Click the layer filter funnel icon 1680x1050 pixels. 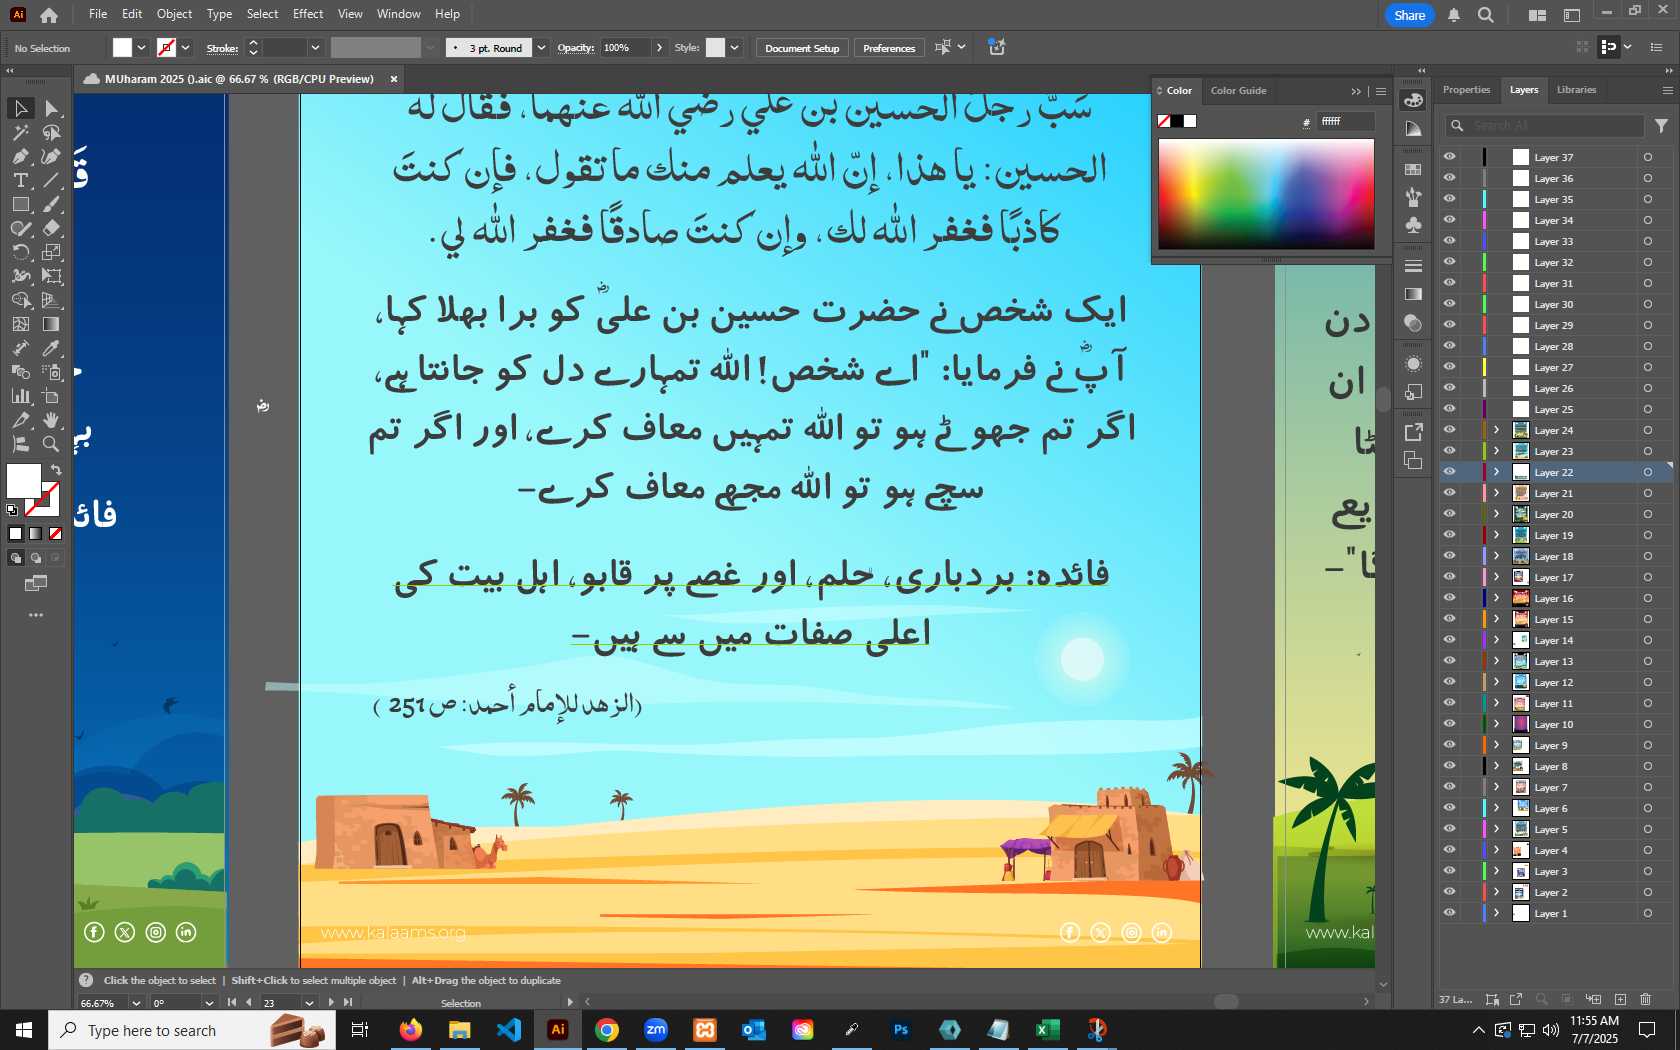pos(1661,126)
